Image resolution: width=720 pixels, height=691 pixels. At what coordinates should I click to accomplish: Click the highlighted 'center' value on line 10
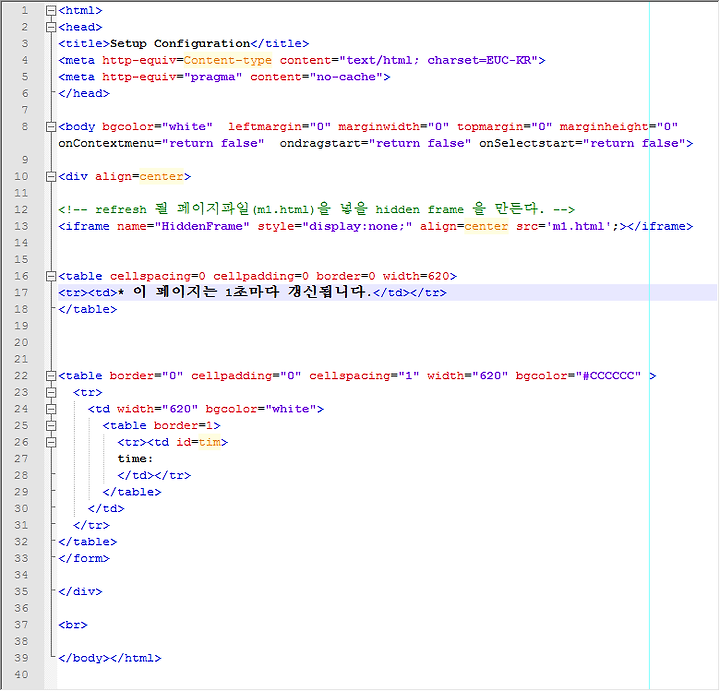coord(162,176)
